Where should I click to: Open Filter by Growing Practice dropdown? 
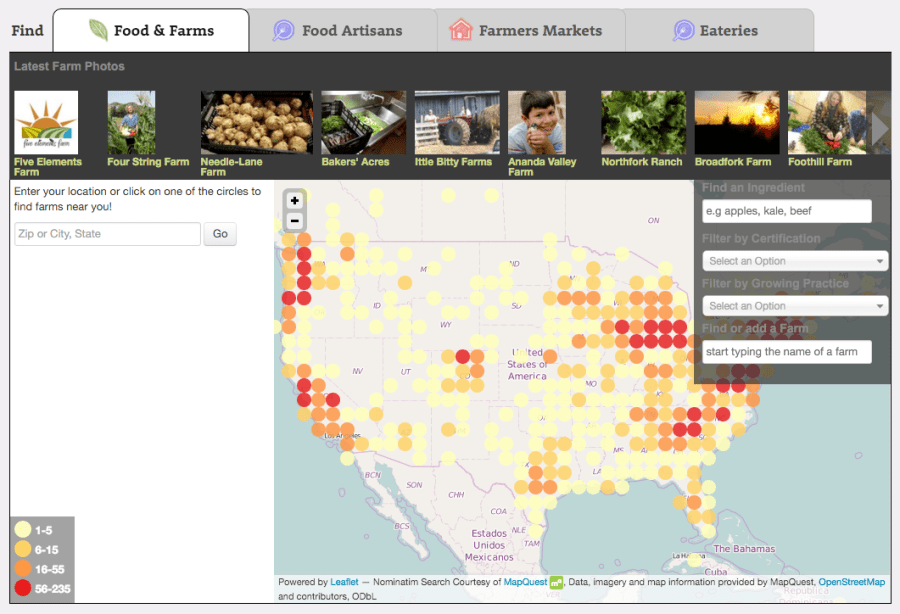pos(795,306)
